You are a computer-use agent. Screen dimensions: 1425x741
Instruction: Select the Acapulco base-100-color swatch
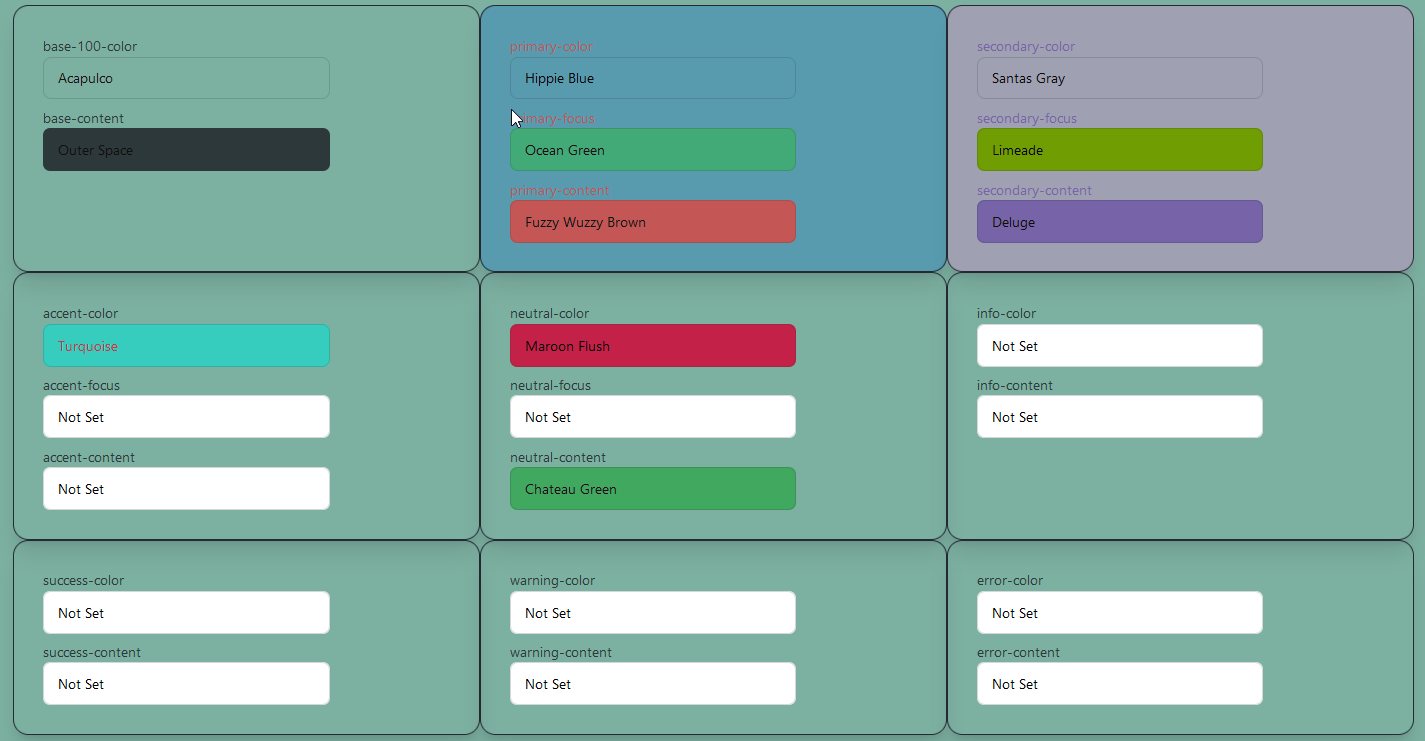click(x=186, y=78)
